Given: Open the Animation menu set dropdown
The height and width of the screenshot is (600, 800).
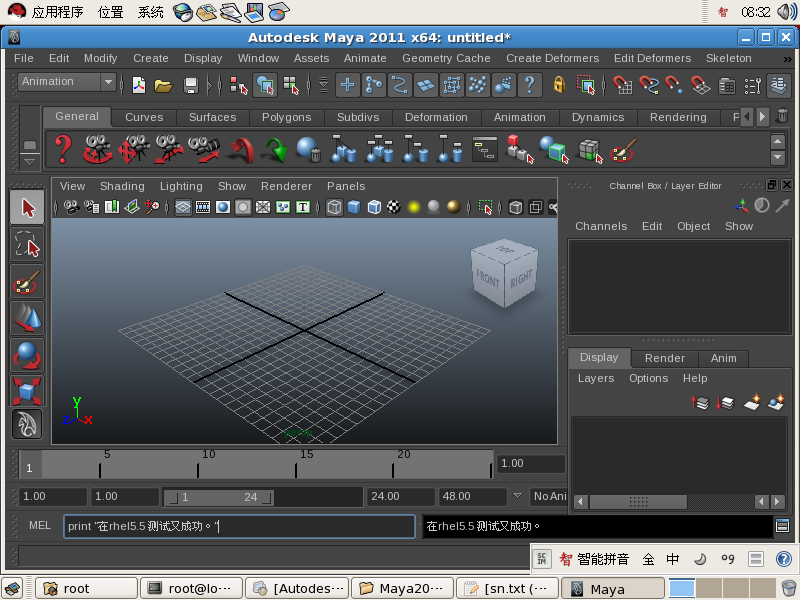Looking at the screenshot, I should point(67,82).
